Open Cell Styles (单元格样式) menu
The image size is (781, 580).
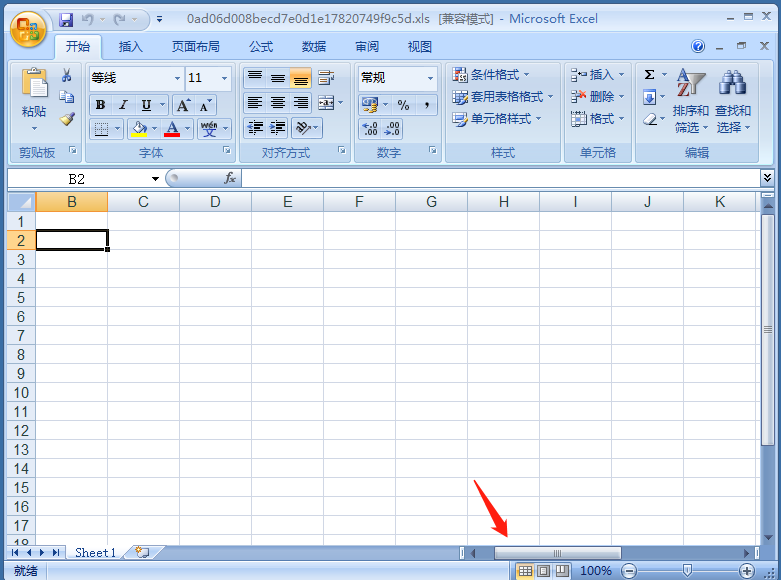pos(497,119)
